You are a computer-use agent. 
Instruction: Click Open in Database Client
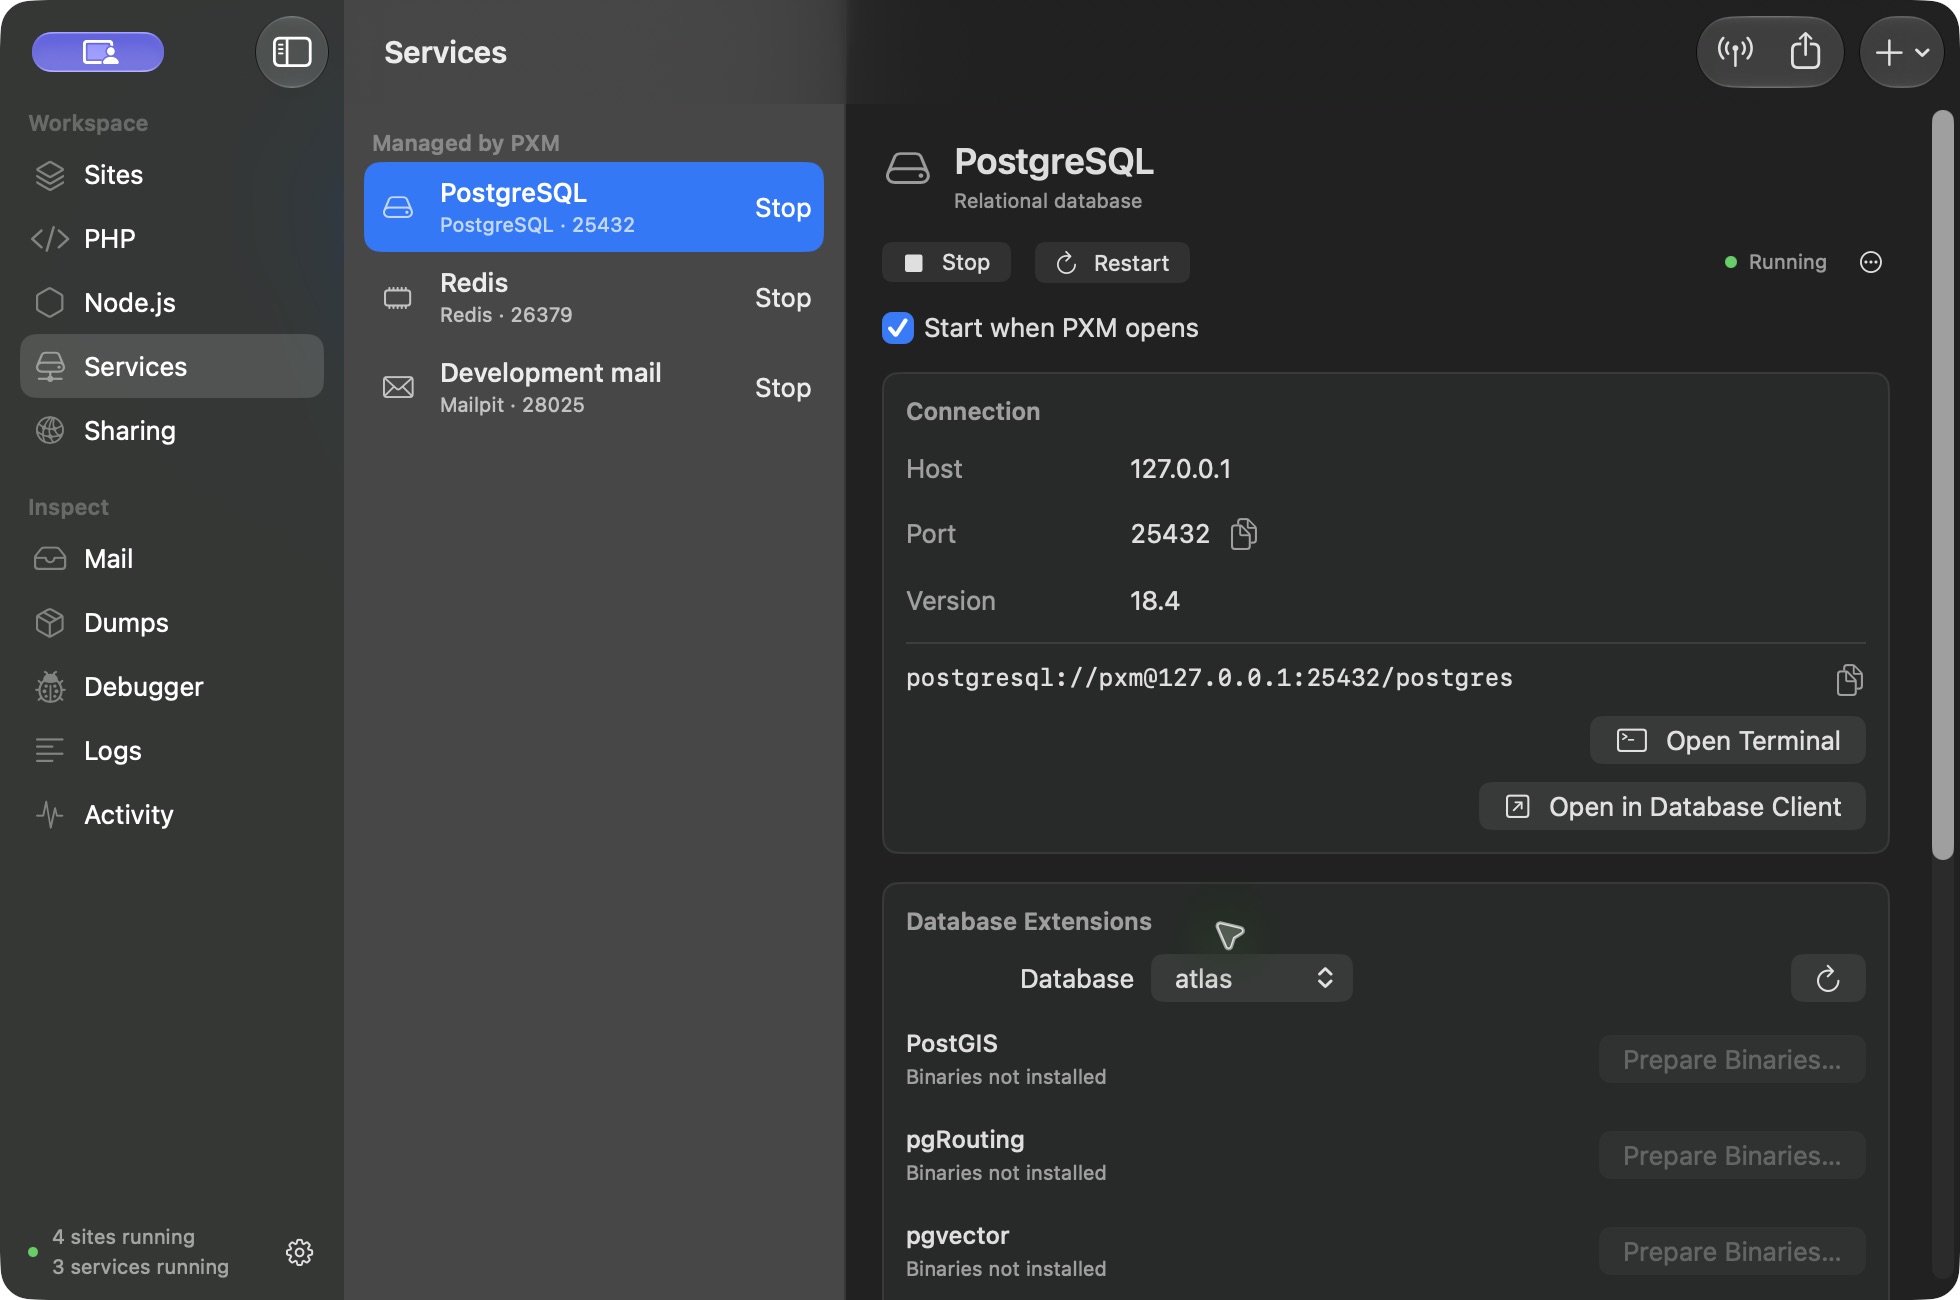[1672, 806]
